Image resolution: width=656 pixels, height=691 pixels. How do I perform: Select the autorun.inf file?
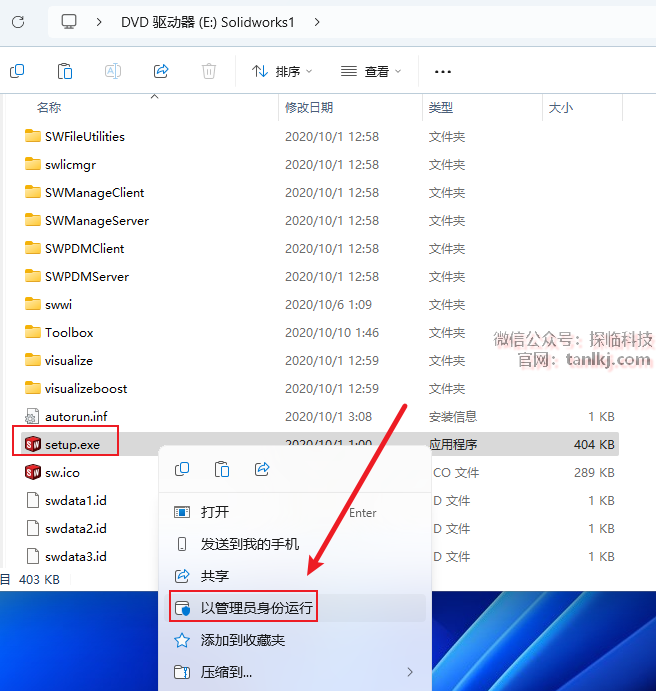76,416
